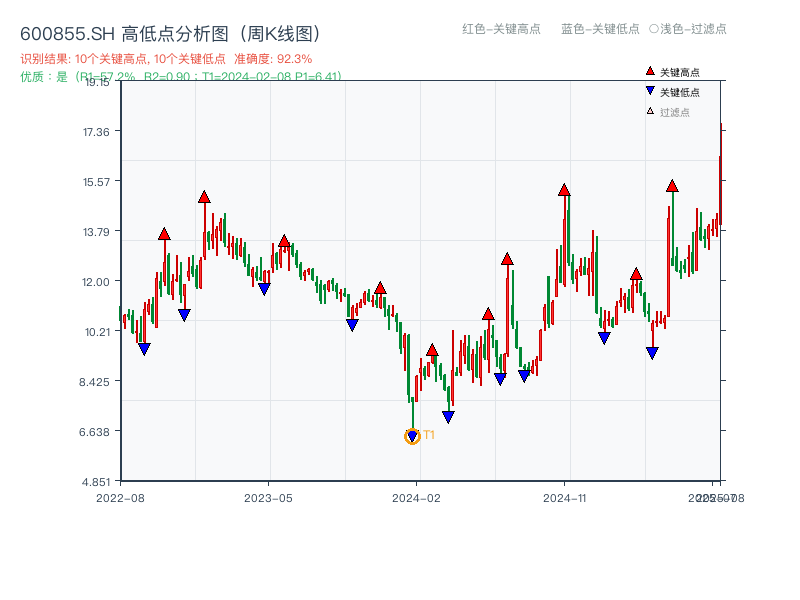Click the 红色-关键高点 header label
This screenshot has width=800, height=600.
click(501, 29)
